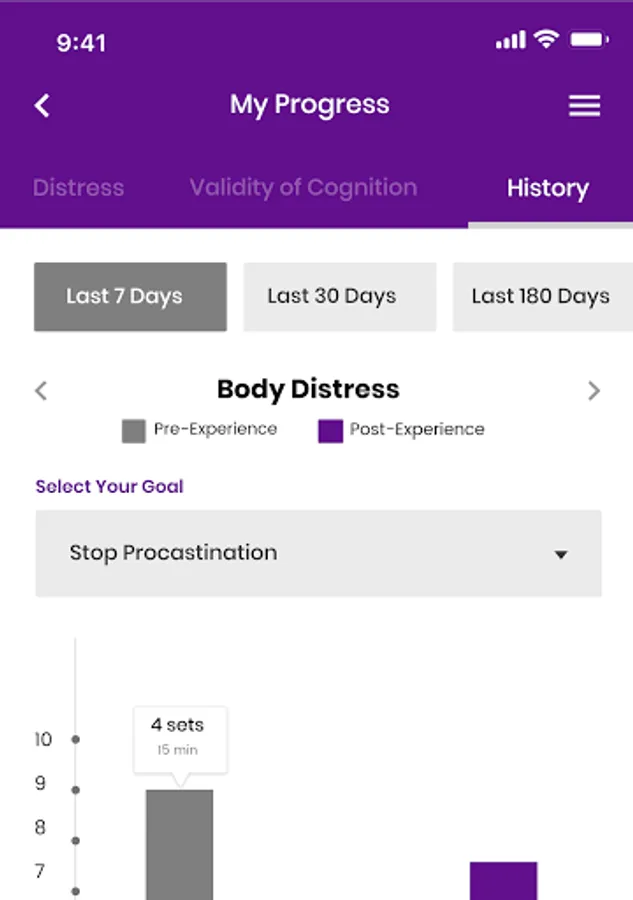Viewport: 633px width, 900px height.
Task: Click the purple Post-Experience legend swatch
Action: coord(330,431)
